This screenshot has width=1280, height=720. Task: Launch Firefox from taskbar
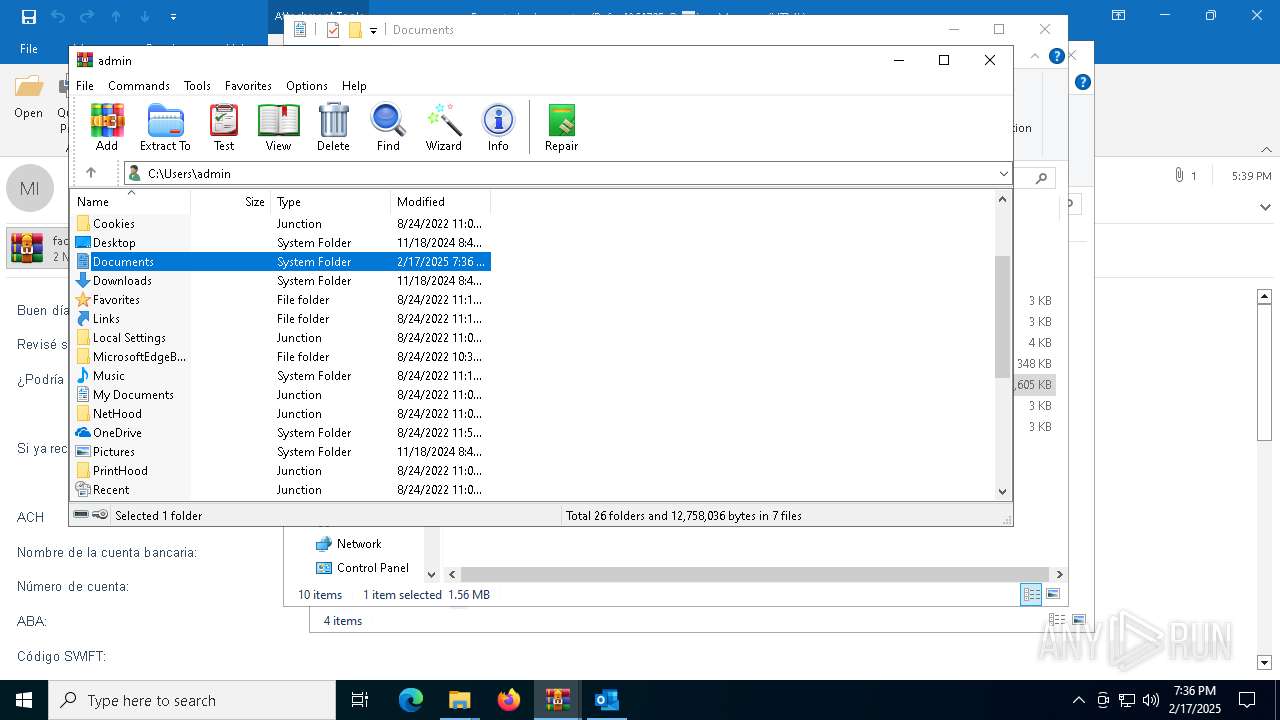click(509, 700)
